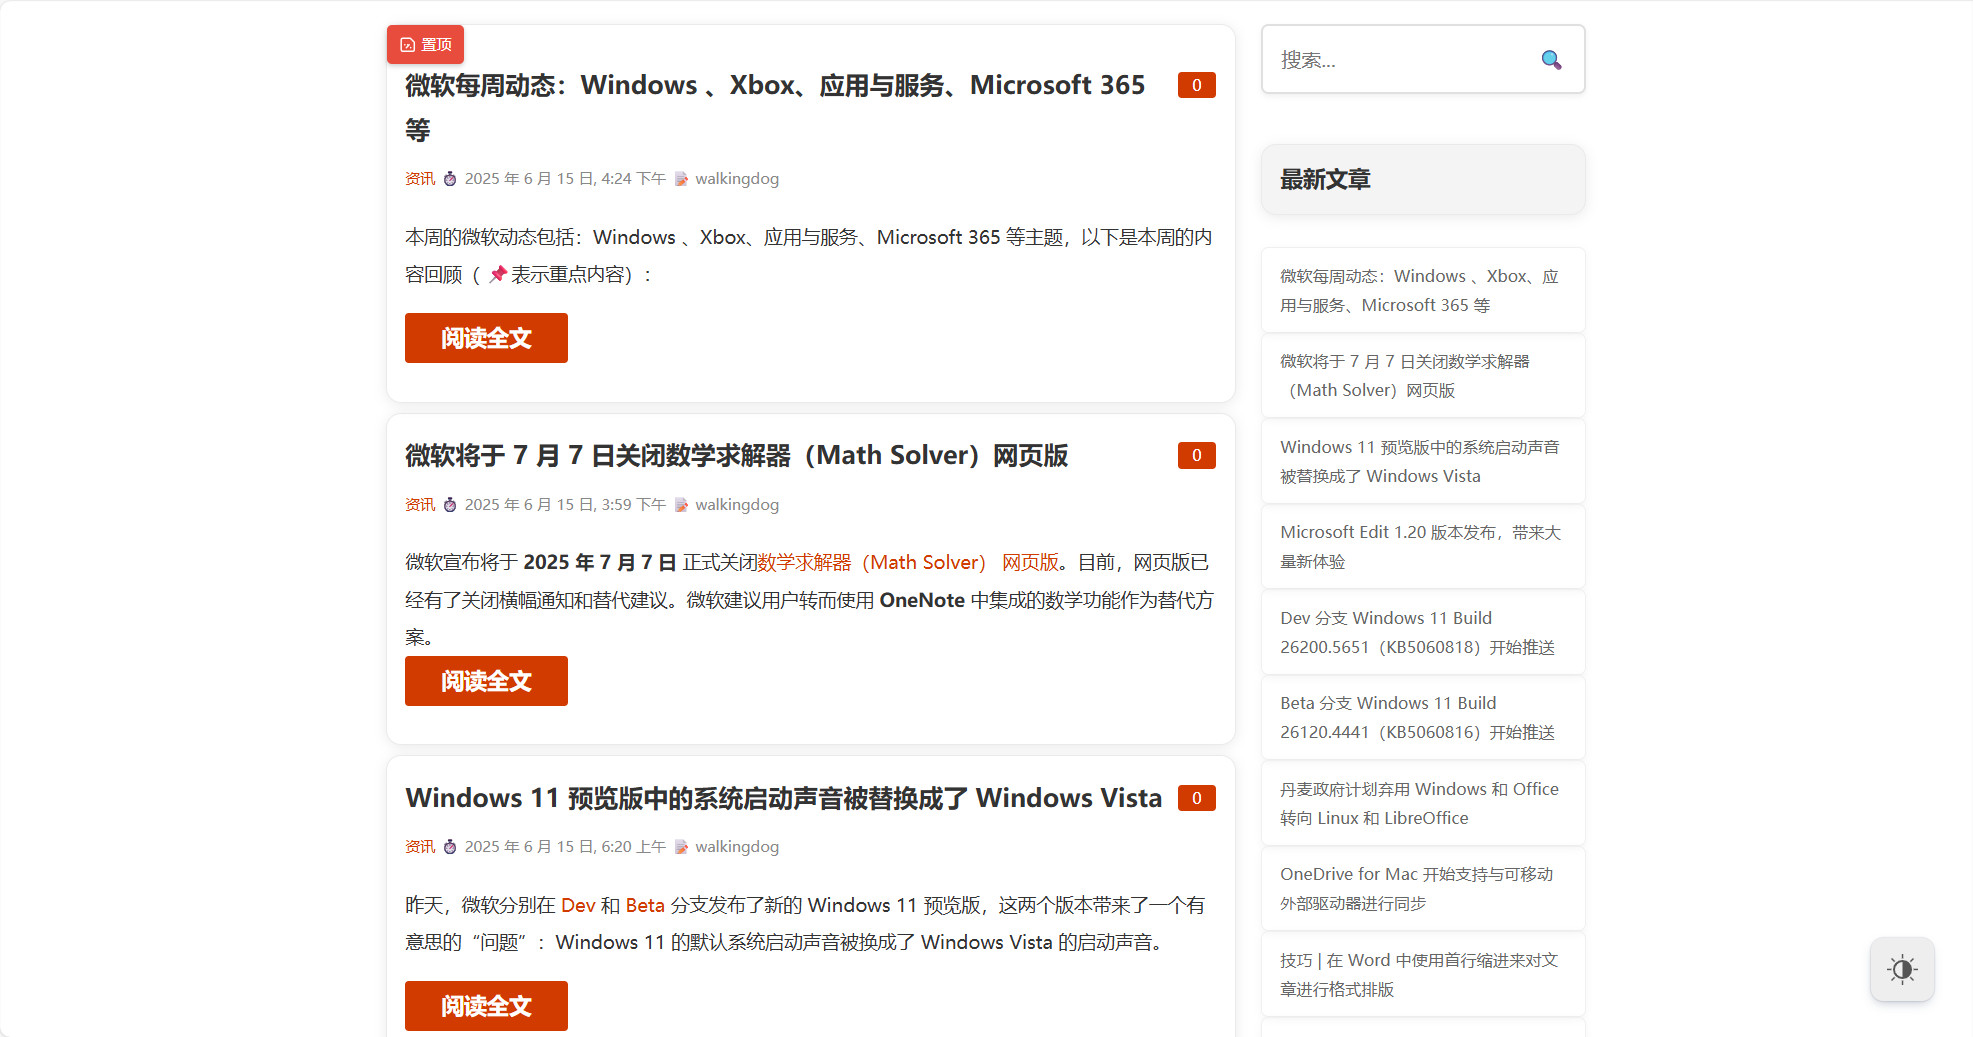Open comment count badge for Windows Vista post
The height and width of the screenshot is (1037, 1973).
[1196, 798]
